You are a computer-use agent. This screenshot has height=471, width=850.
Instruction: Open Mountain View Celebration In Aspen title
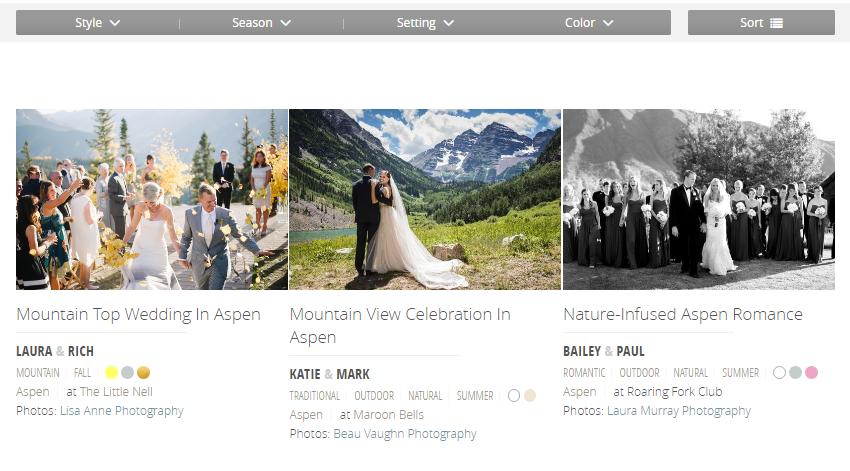click(x=400, y=325)
